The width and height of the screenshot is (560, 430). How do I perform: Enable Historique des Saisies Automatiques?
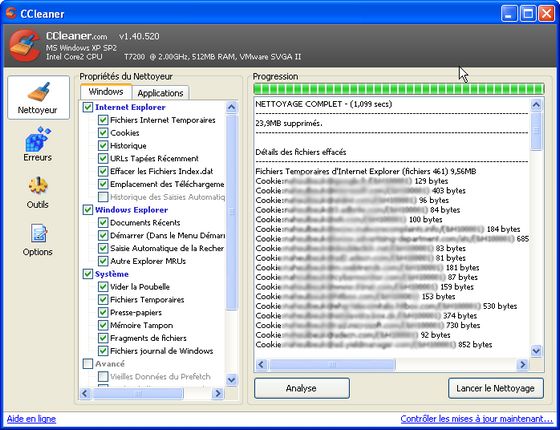(x=103, y=197)
